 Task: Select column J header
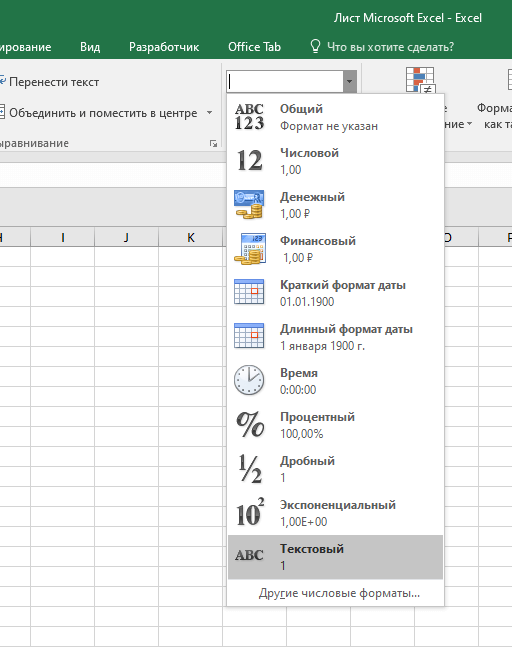pos(126,237)
